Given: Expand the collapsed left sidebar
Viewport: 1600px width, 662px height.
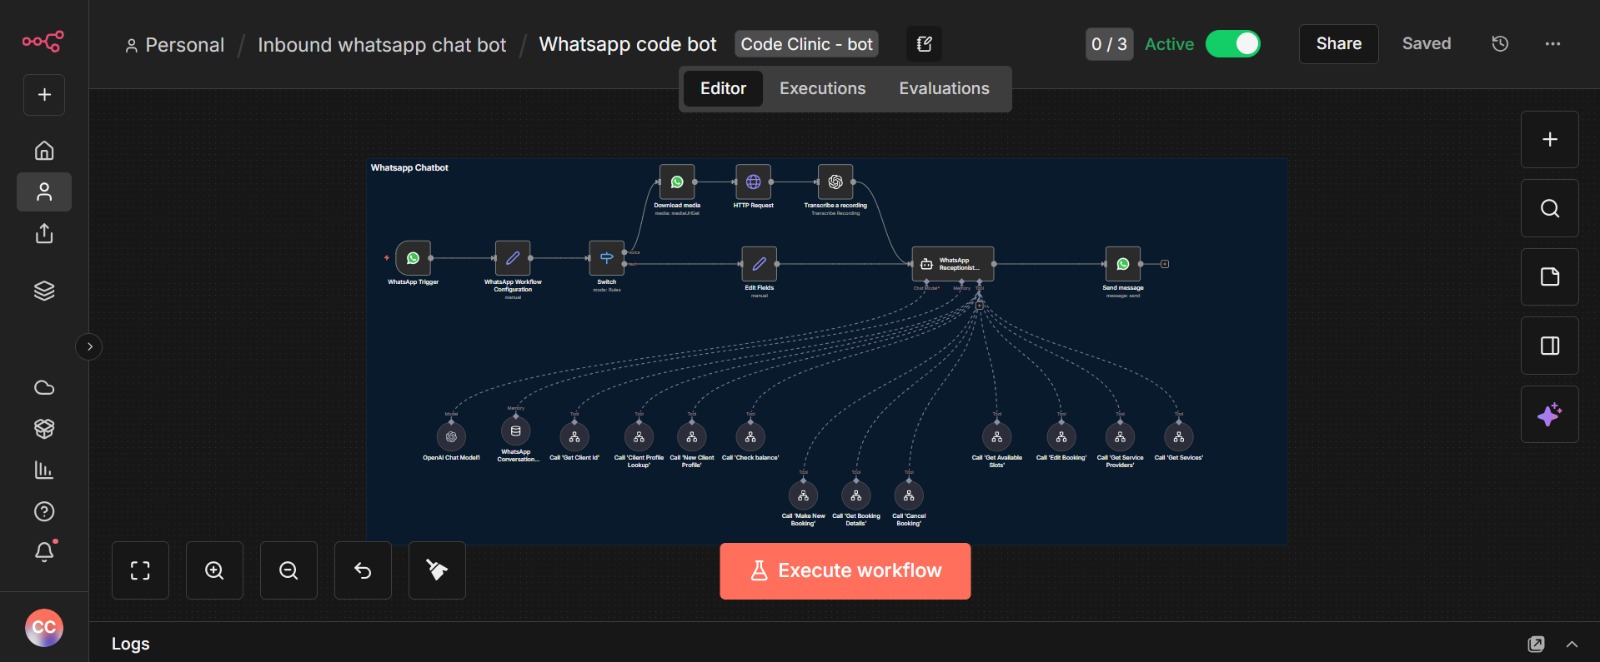Looking at the screenshot, I should coord(89,347).
